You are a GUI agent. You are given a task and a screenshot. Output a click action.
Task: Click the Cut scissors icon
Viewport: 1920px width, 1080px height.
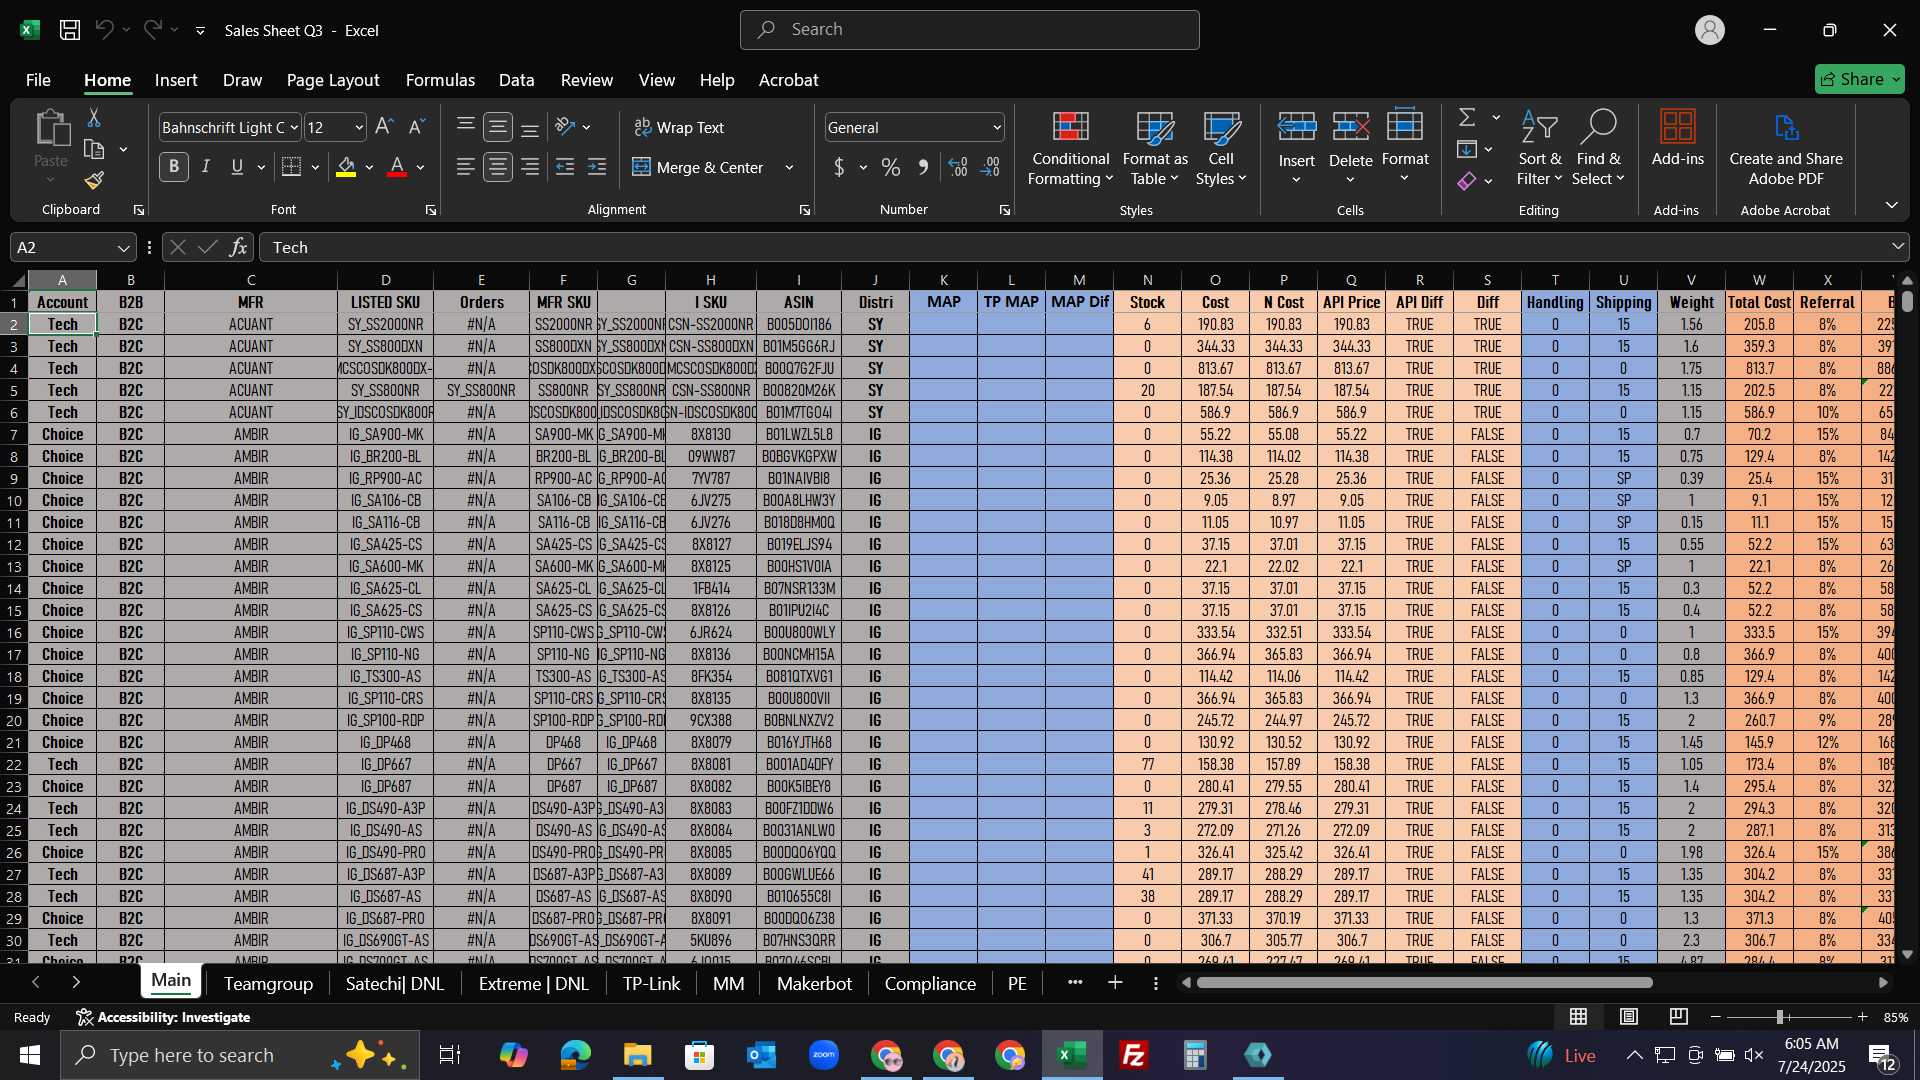click(94, 118)
